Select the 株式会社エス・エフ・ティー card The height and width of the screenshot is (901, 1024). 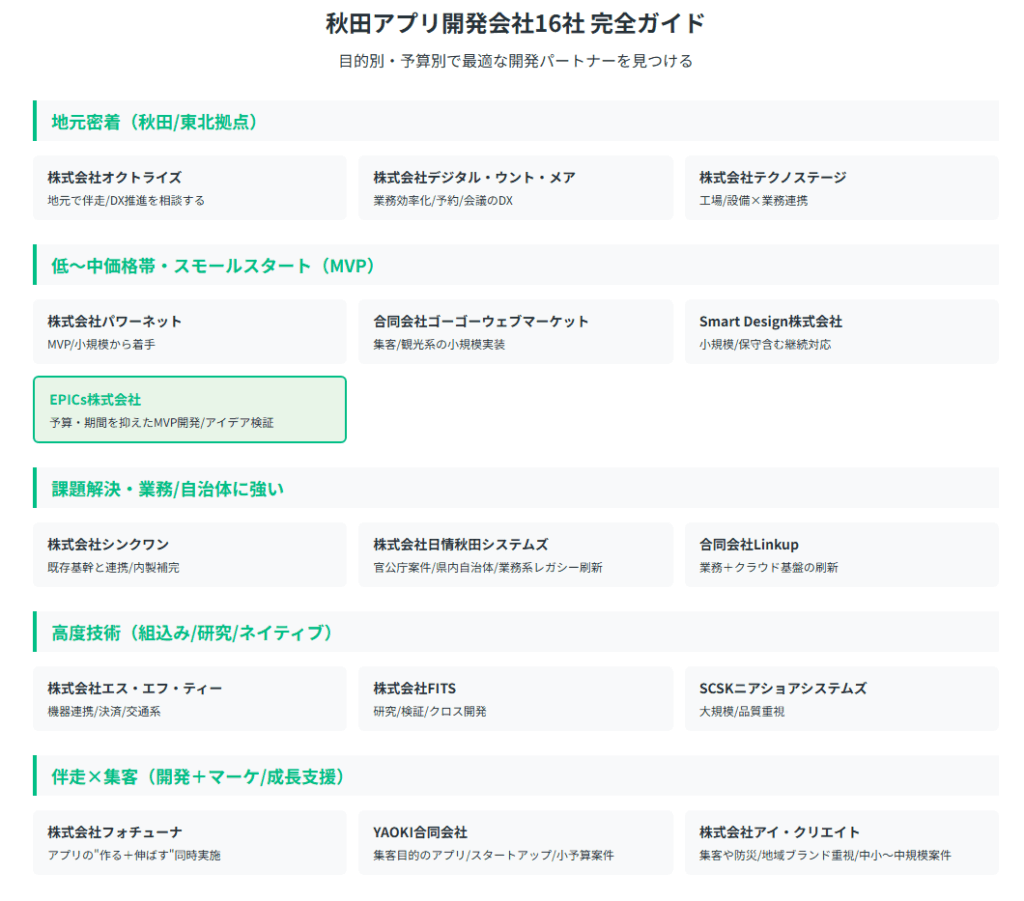[190, 699]
